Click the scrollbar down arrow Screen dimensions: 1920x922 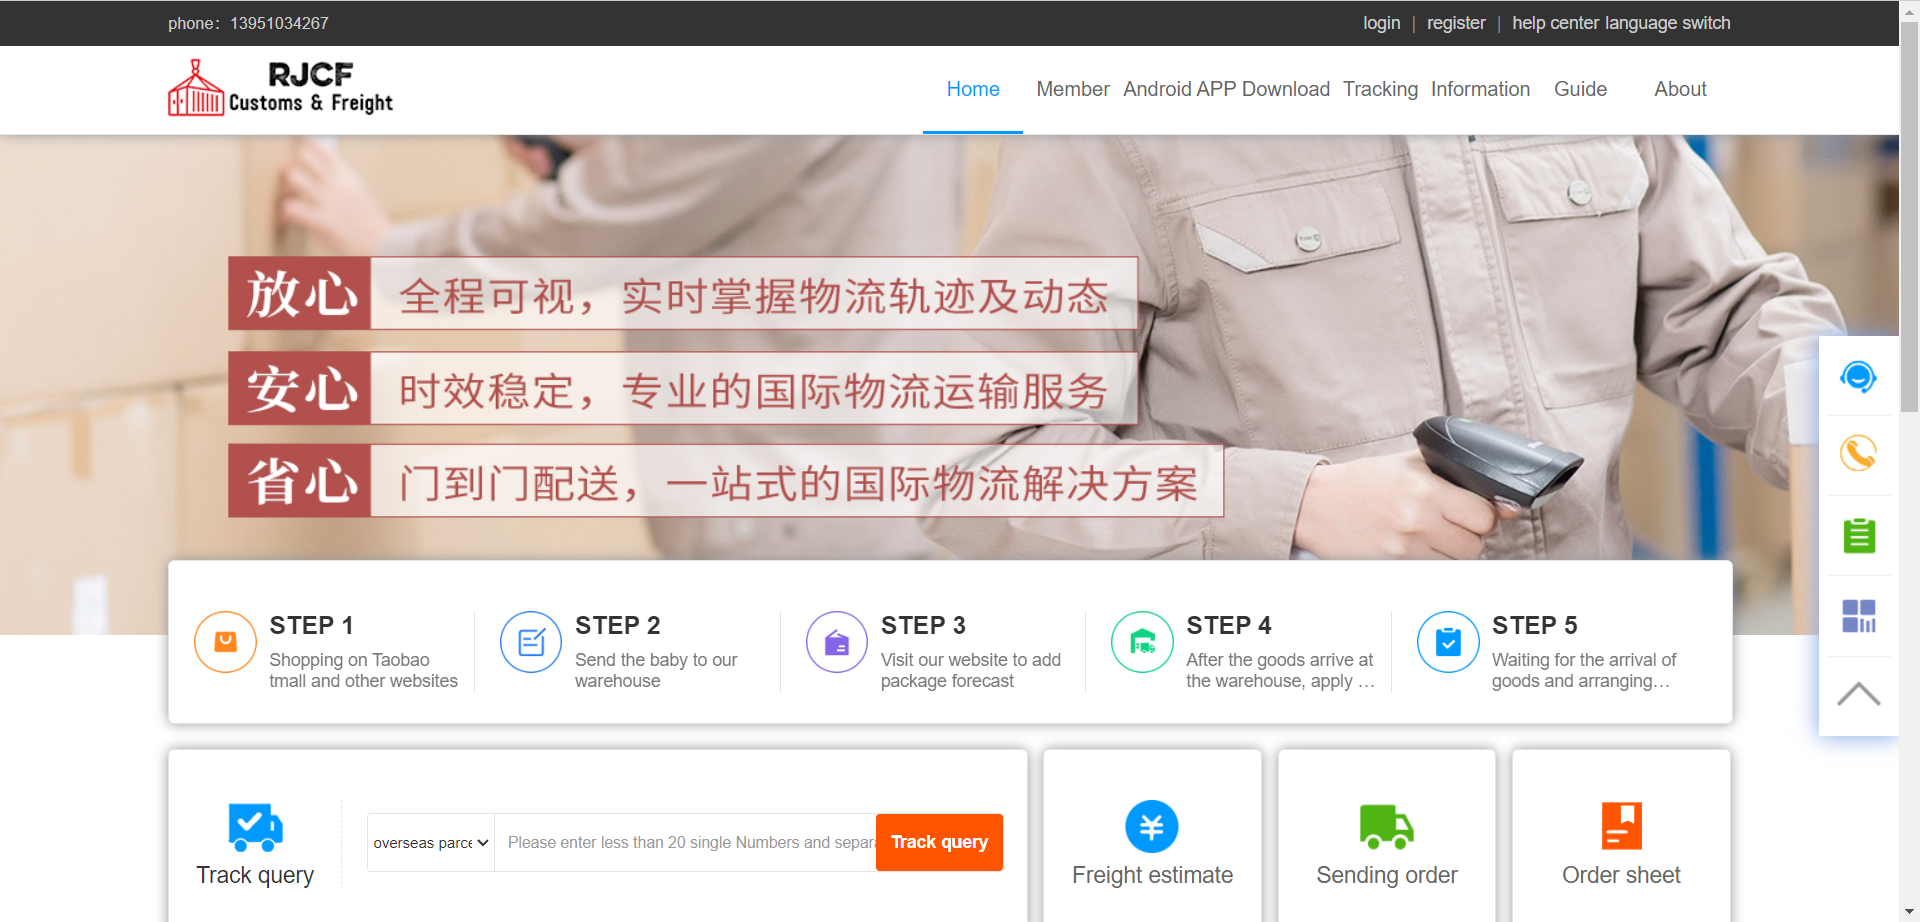pyautogui.click(x=1909, y=912)
